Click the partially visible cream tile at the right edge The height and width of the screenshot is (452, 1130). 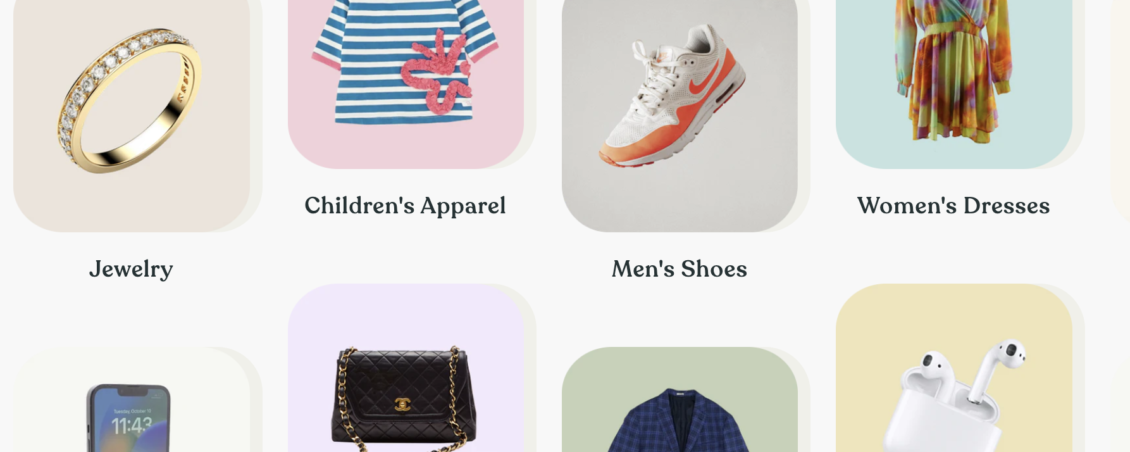tap(1121, 108)
